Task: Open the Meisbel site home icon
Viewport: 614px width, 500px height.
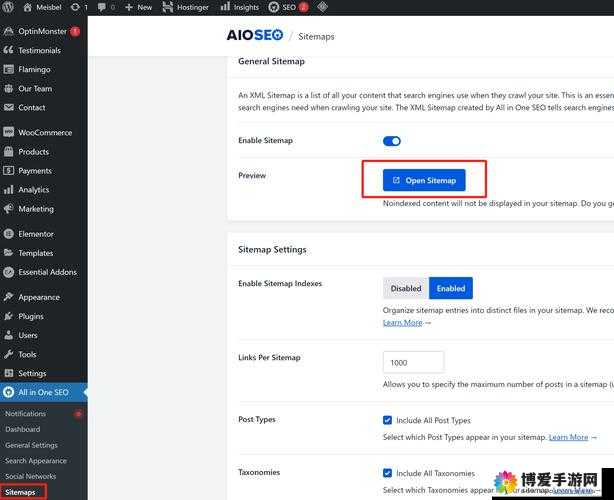Action: [x=27, y=7]
